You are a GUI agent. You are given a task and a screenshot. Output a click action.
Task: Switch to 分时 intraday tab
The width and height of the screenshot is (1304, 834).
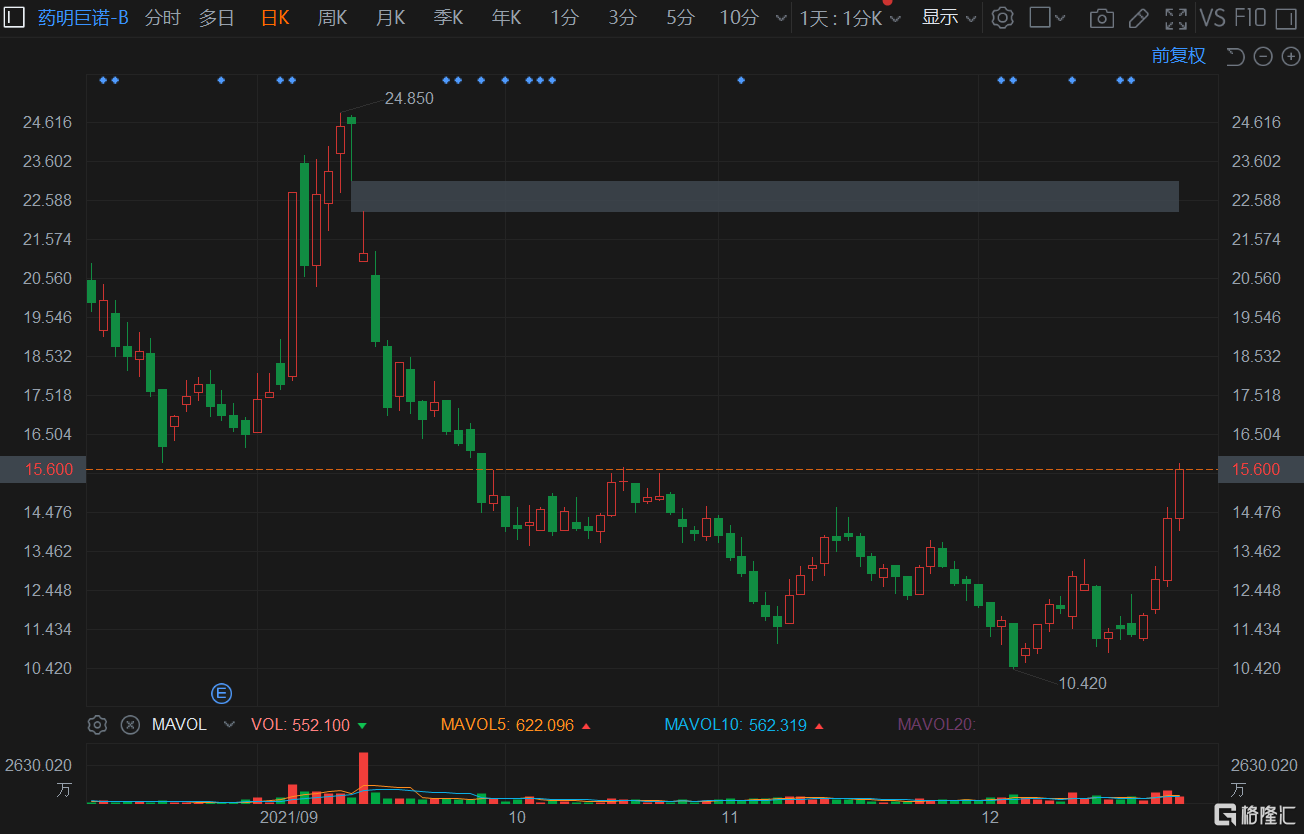(163, 18)
